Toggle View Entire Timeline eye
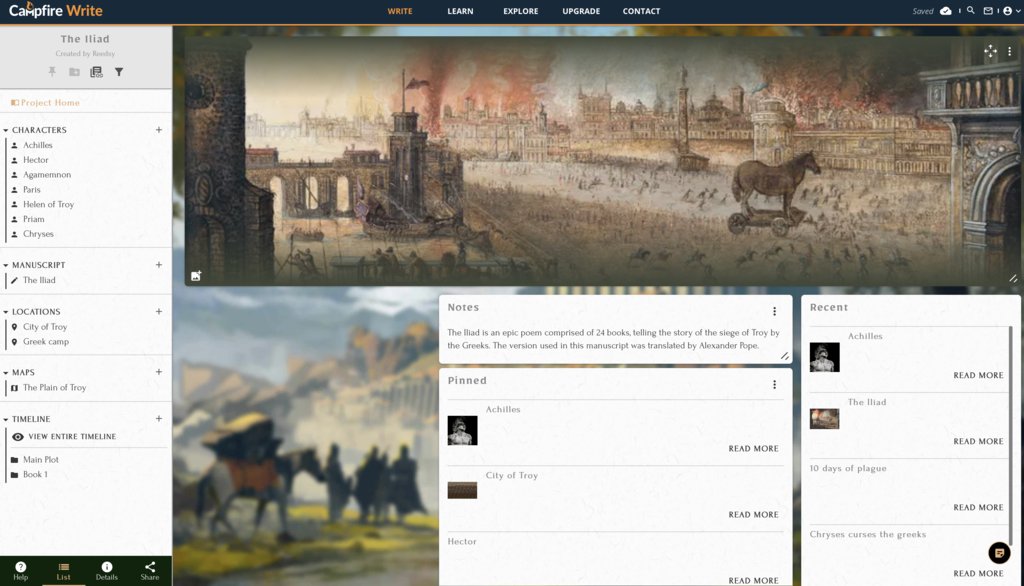1024x586 pixels. point(18,436)
